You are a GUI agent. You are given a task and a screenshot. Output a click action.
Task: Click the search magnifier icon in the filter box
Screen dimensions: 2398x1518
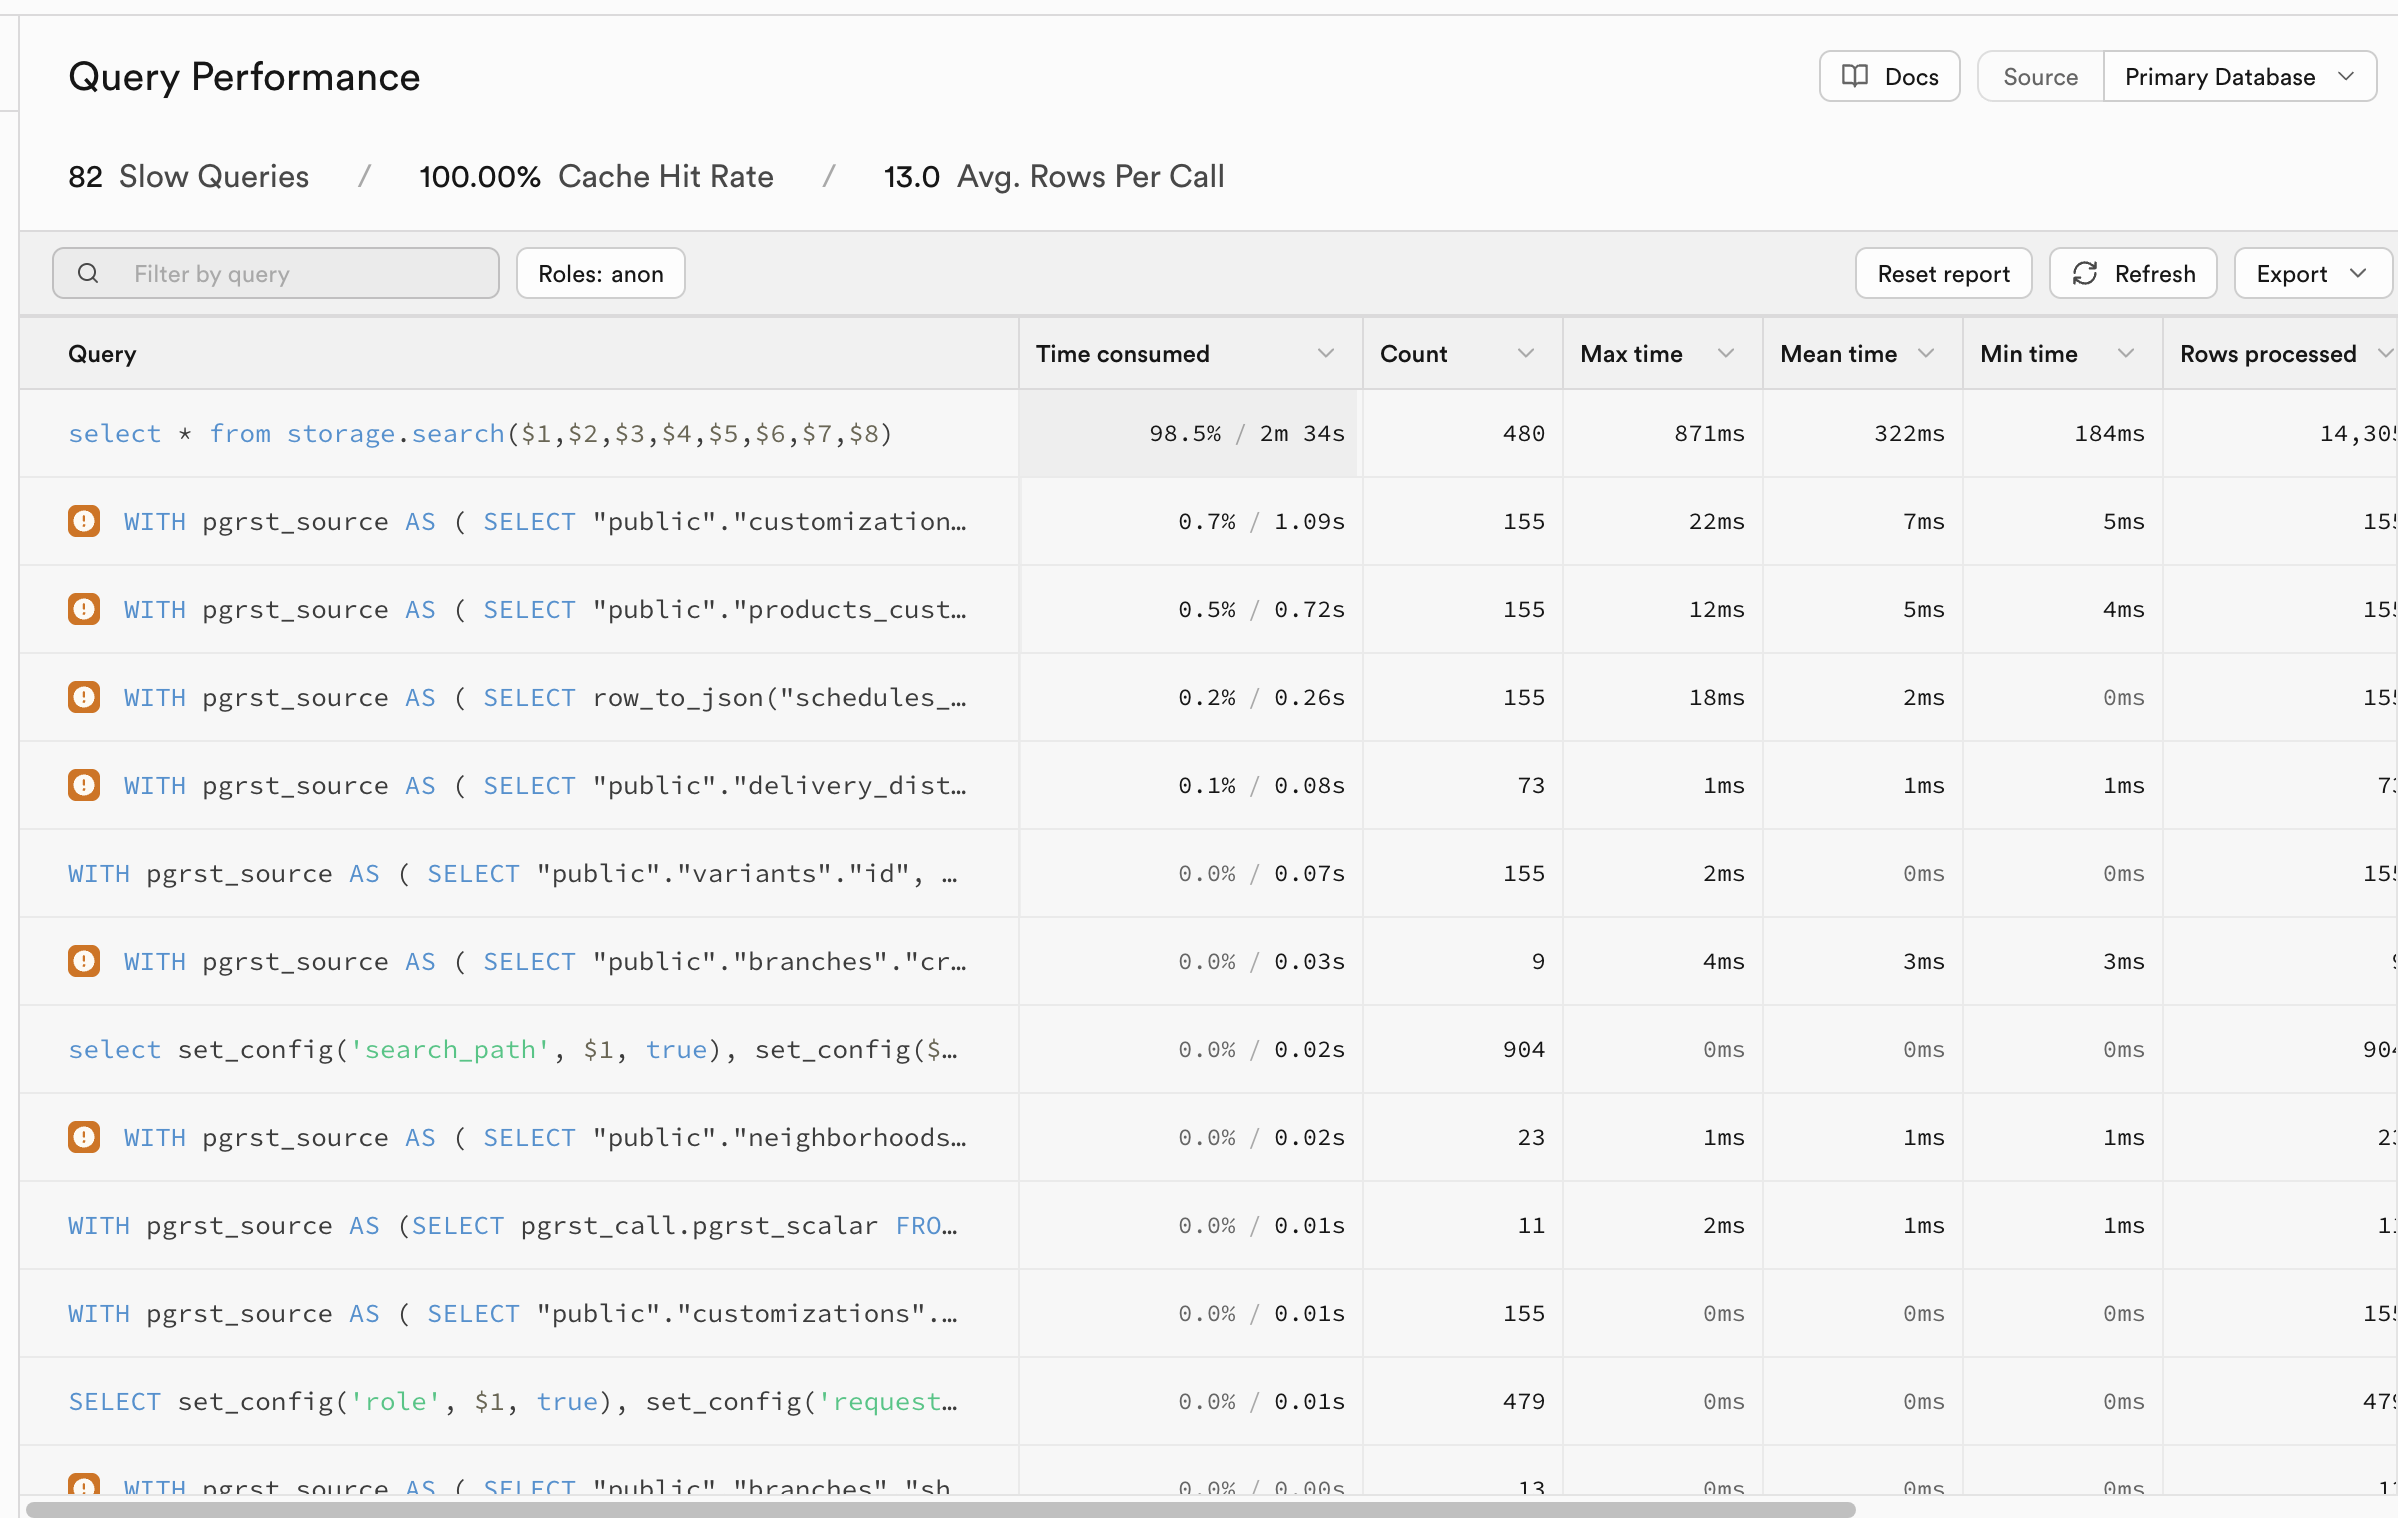click(x=88, y=273)
